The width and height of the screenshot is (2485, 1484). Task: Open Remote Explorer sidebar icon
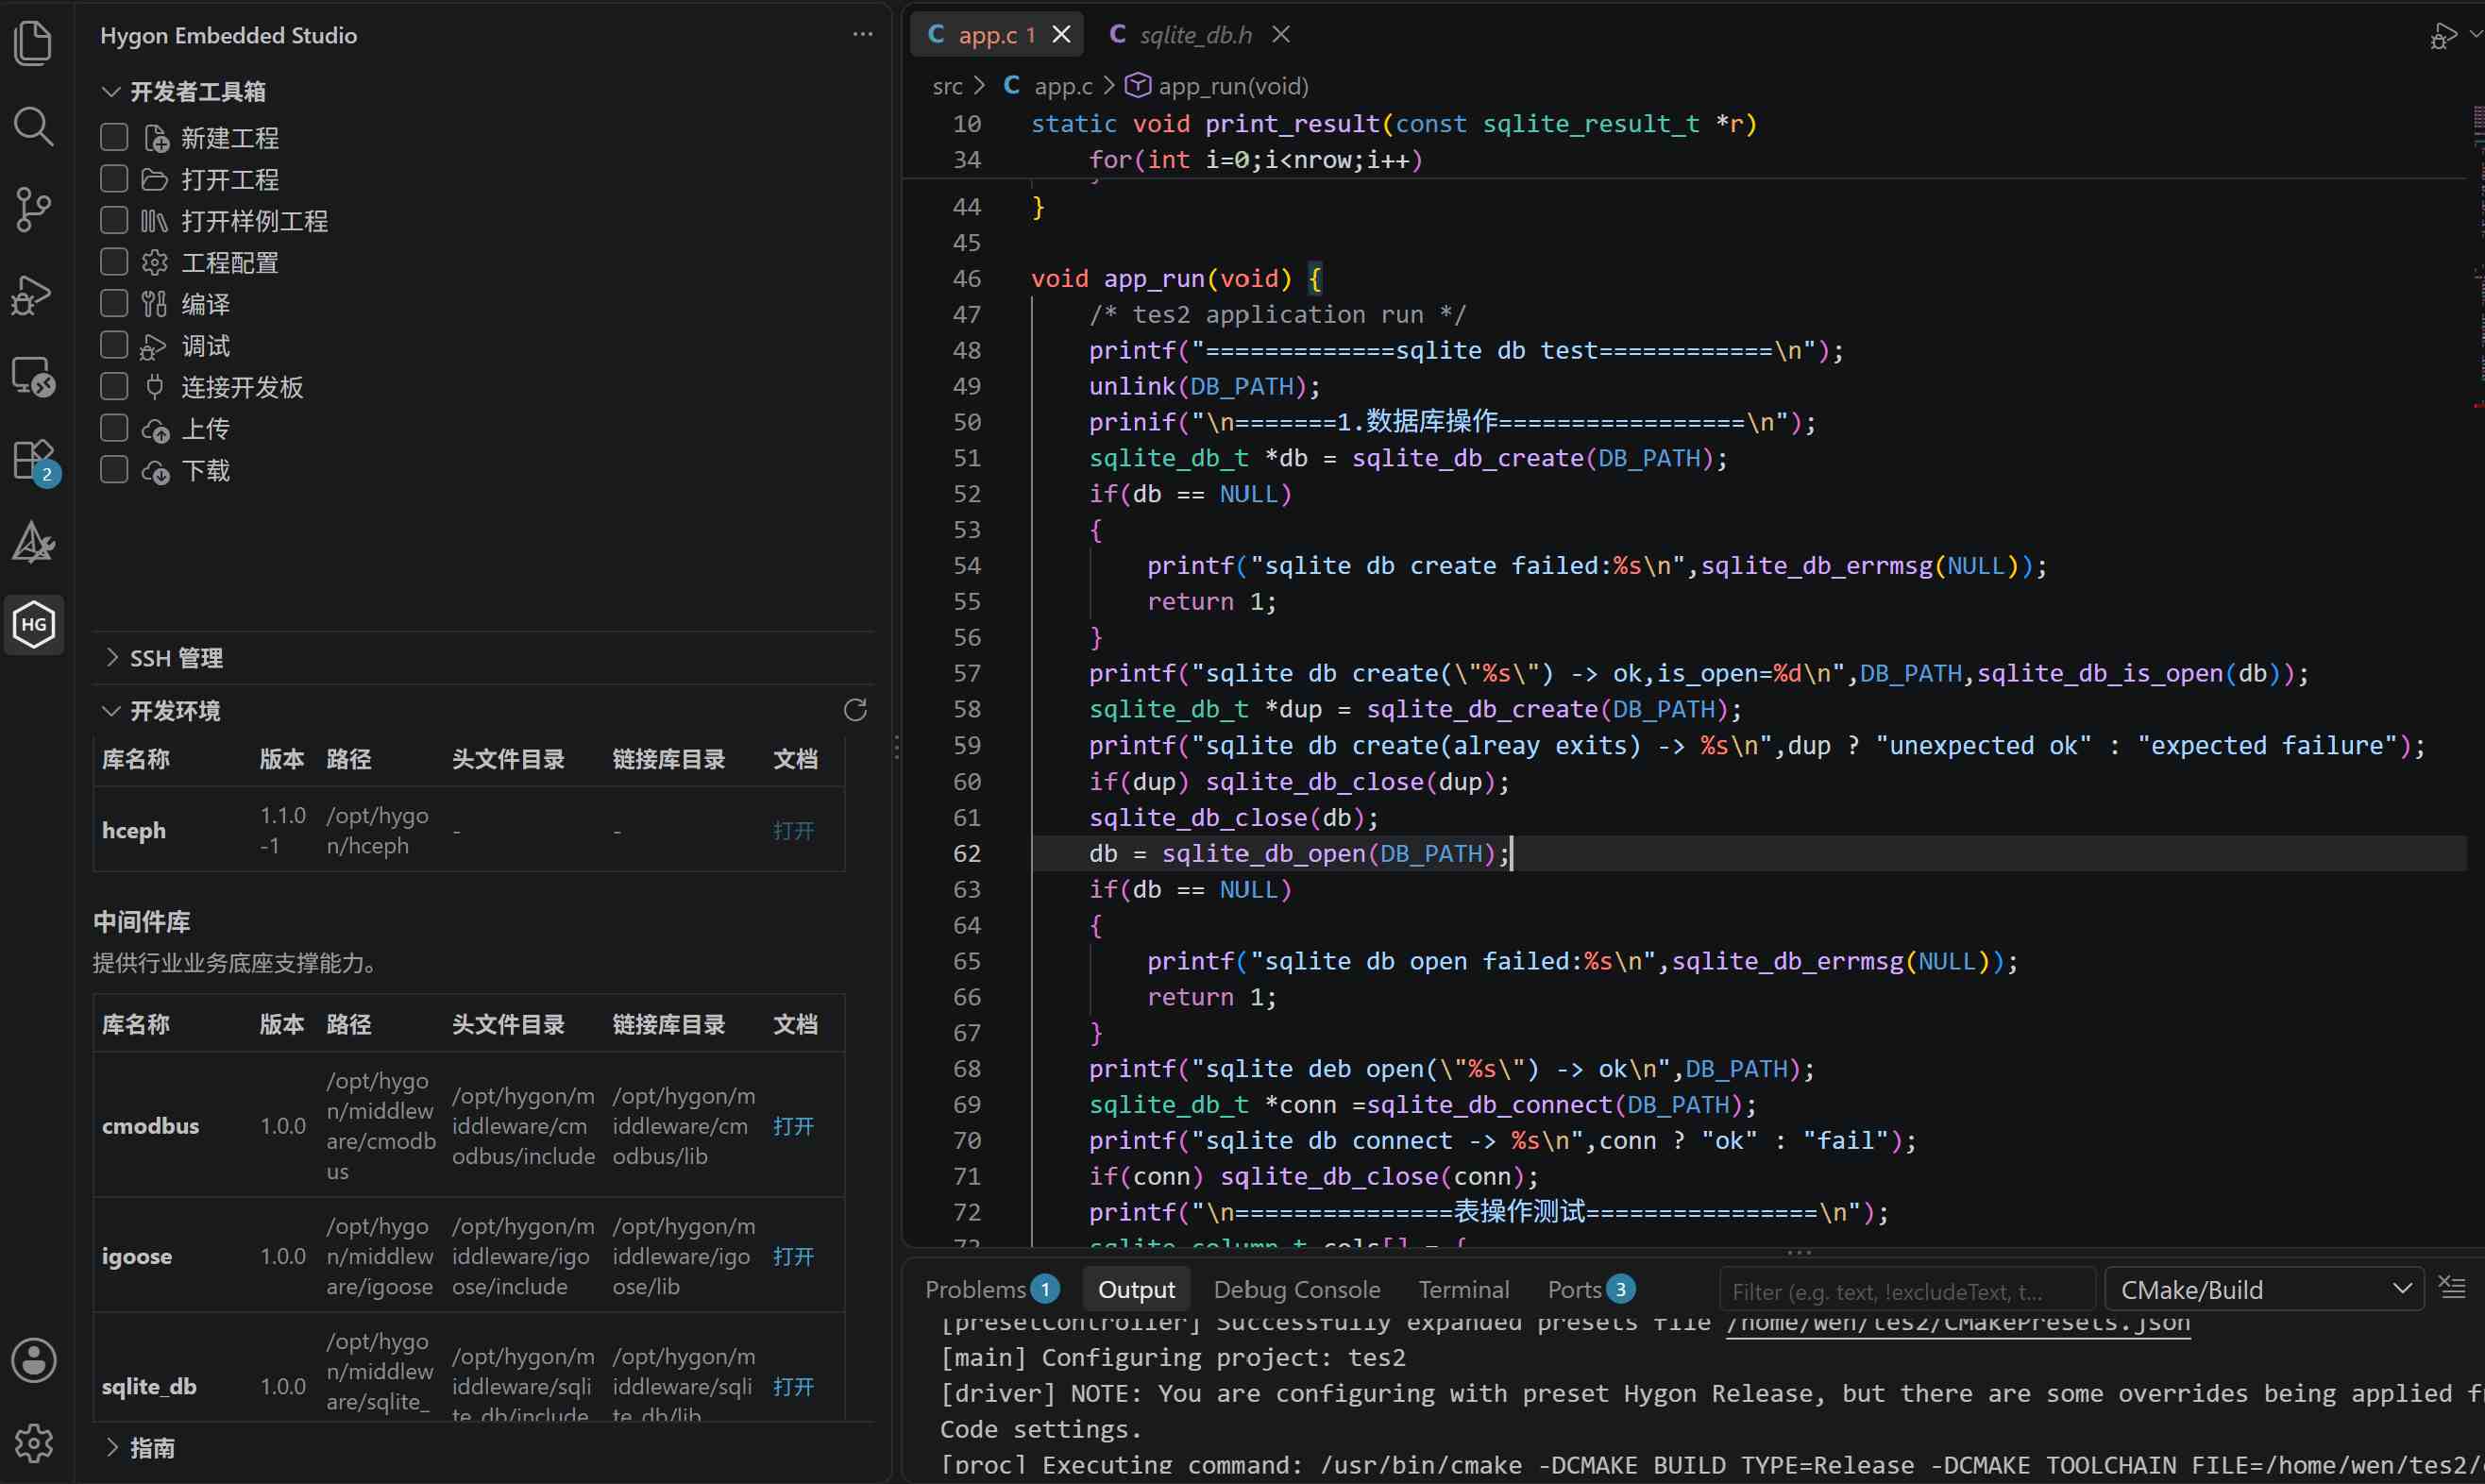coord(33,377)
